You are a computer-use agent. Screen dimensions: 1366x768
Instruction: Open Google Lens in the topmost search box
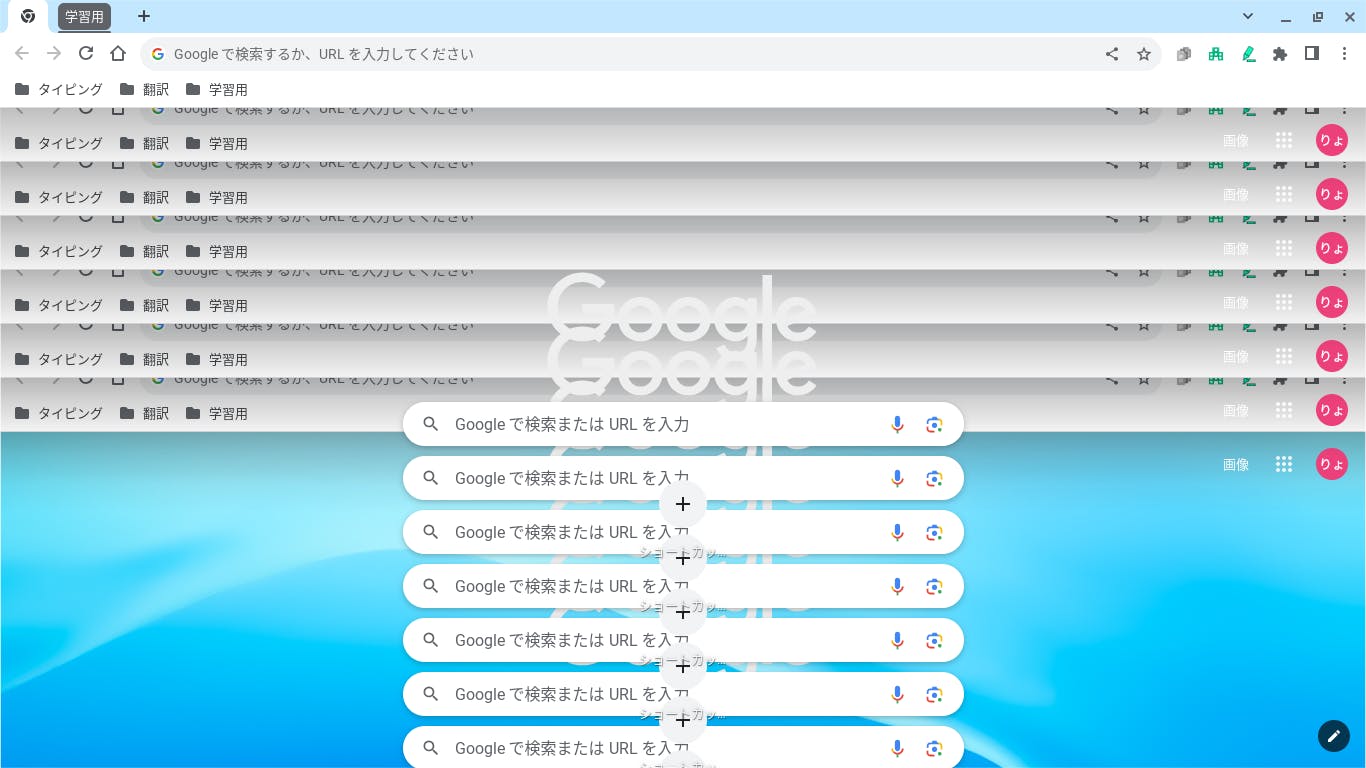coord(934,424)
